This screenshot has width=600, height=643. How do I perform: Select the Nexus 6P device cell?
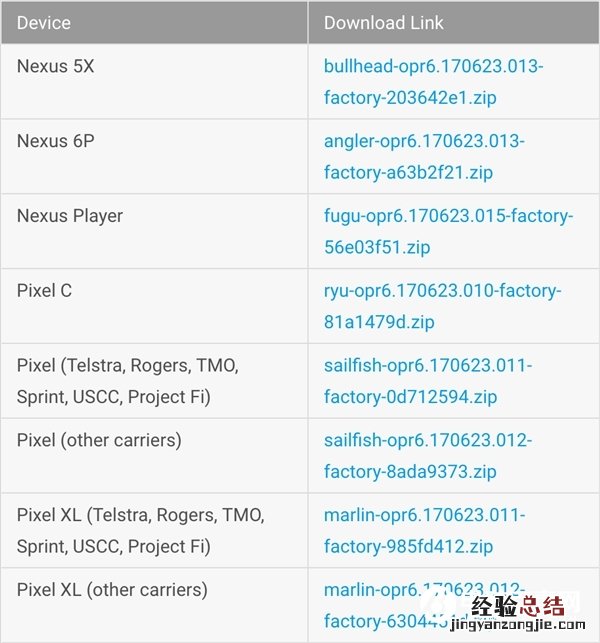click(x=56, y=141)
